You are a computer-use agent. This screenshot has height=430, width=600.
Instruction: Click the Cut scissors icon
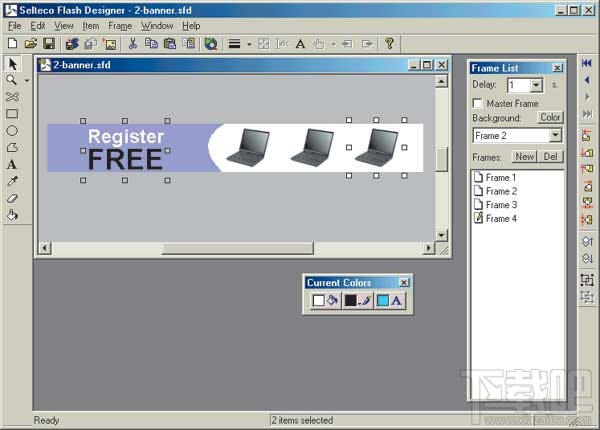133,44
